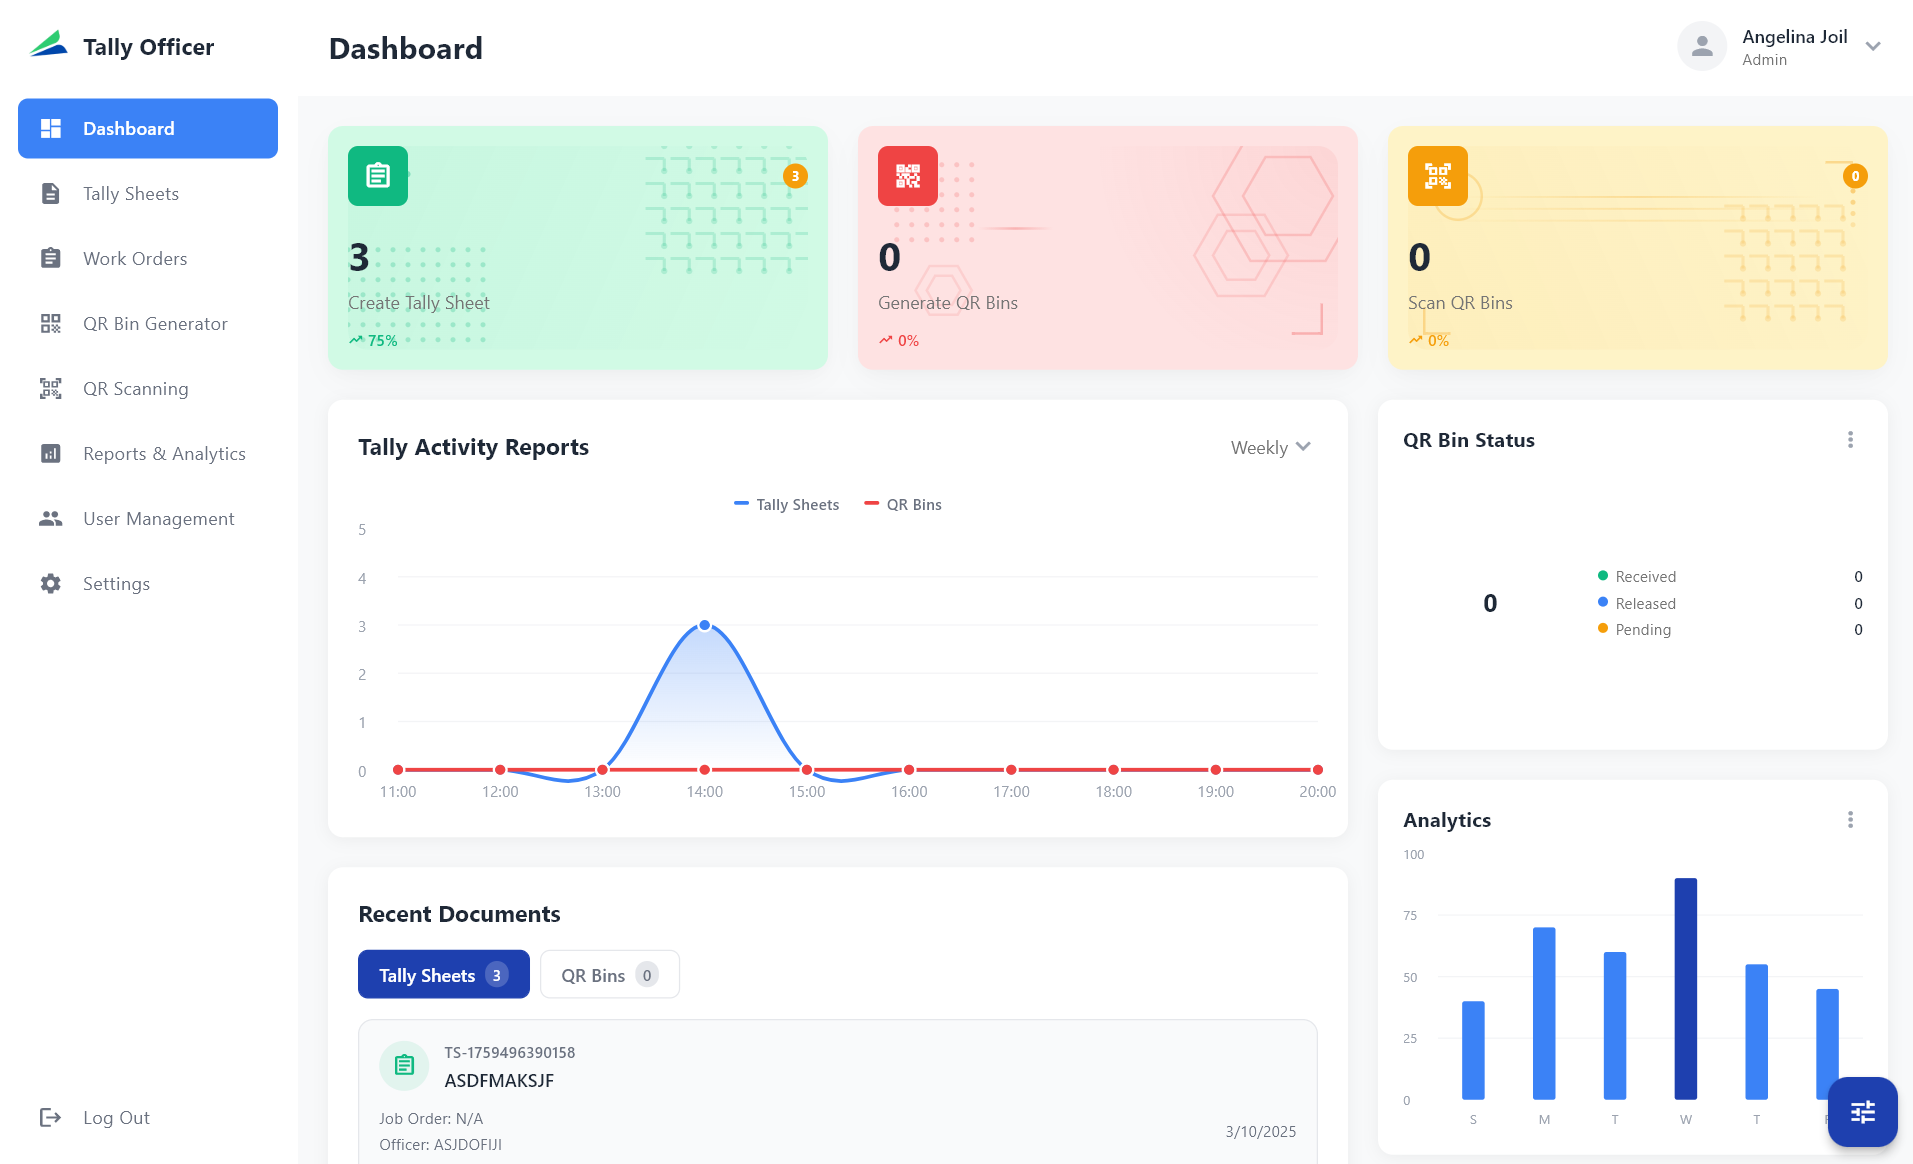This screenshot has width=1913, height=1164.
Task: Open the Weekly reports dropdown
Action: (x=1269, y=447)
